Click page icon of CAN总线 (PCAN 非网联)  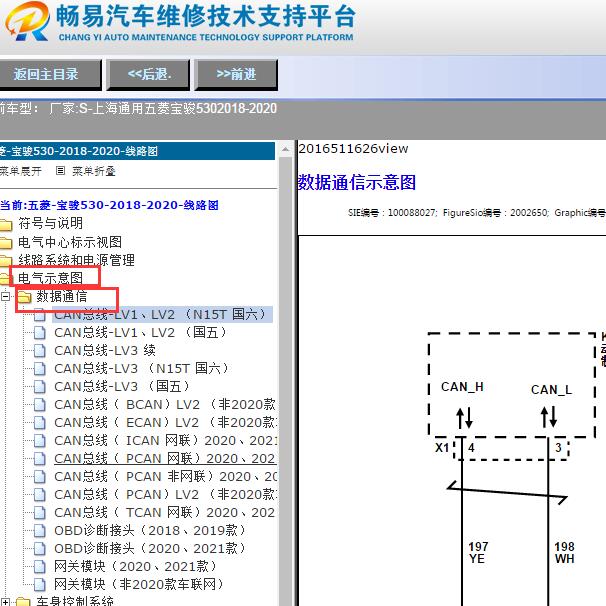39,477
